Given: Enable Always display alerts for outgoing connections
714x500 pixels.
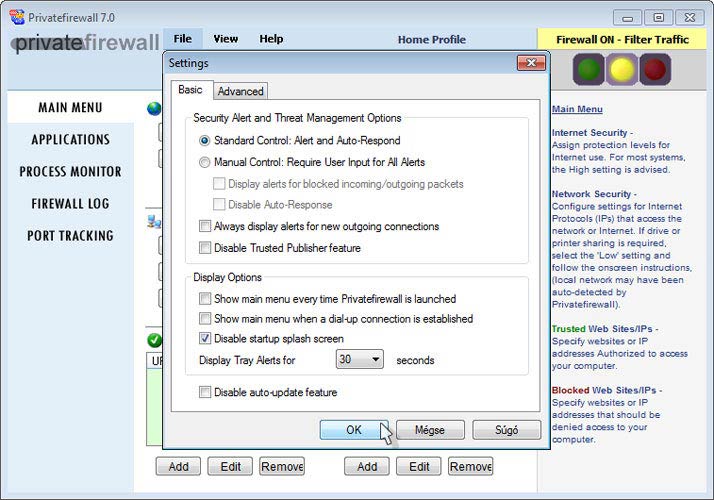Looking at the screenshot, I should [205, 226].
